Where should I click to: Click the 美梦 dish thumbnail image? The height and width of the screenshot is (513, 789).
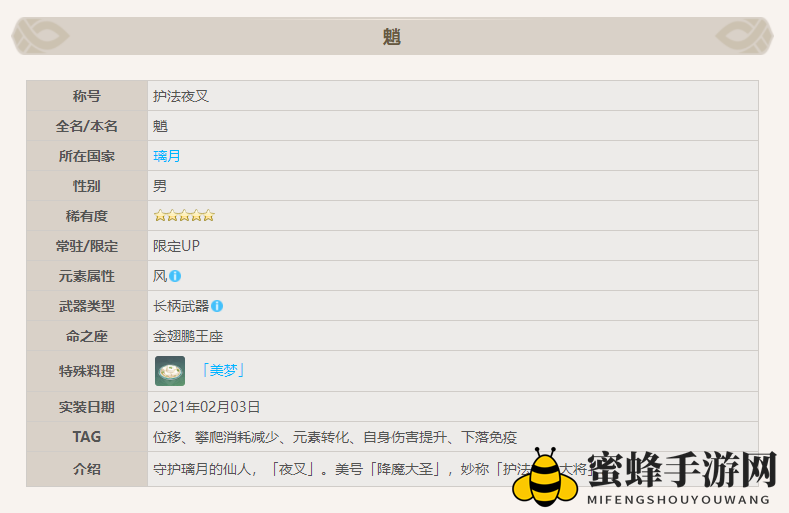click(170, 371)
